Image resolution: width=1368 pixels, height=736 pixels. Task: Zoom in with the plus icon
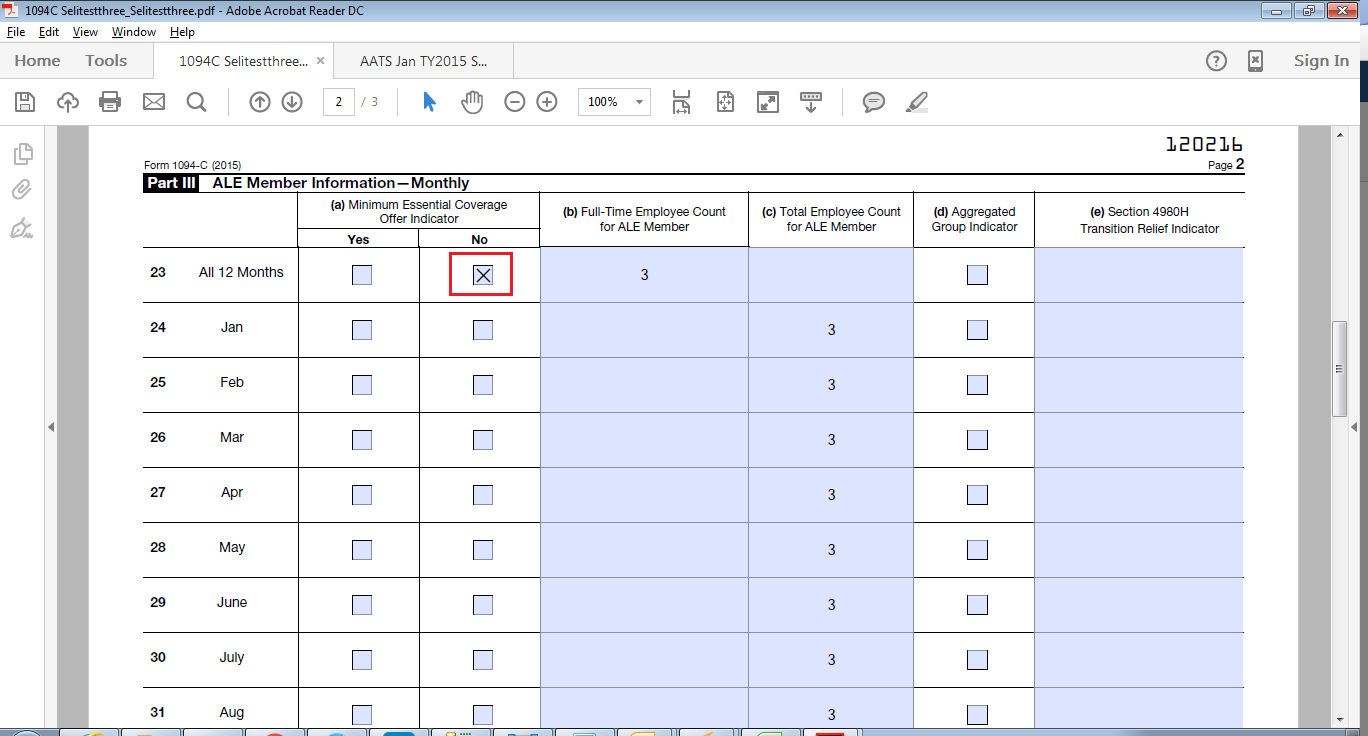[547, 102]
